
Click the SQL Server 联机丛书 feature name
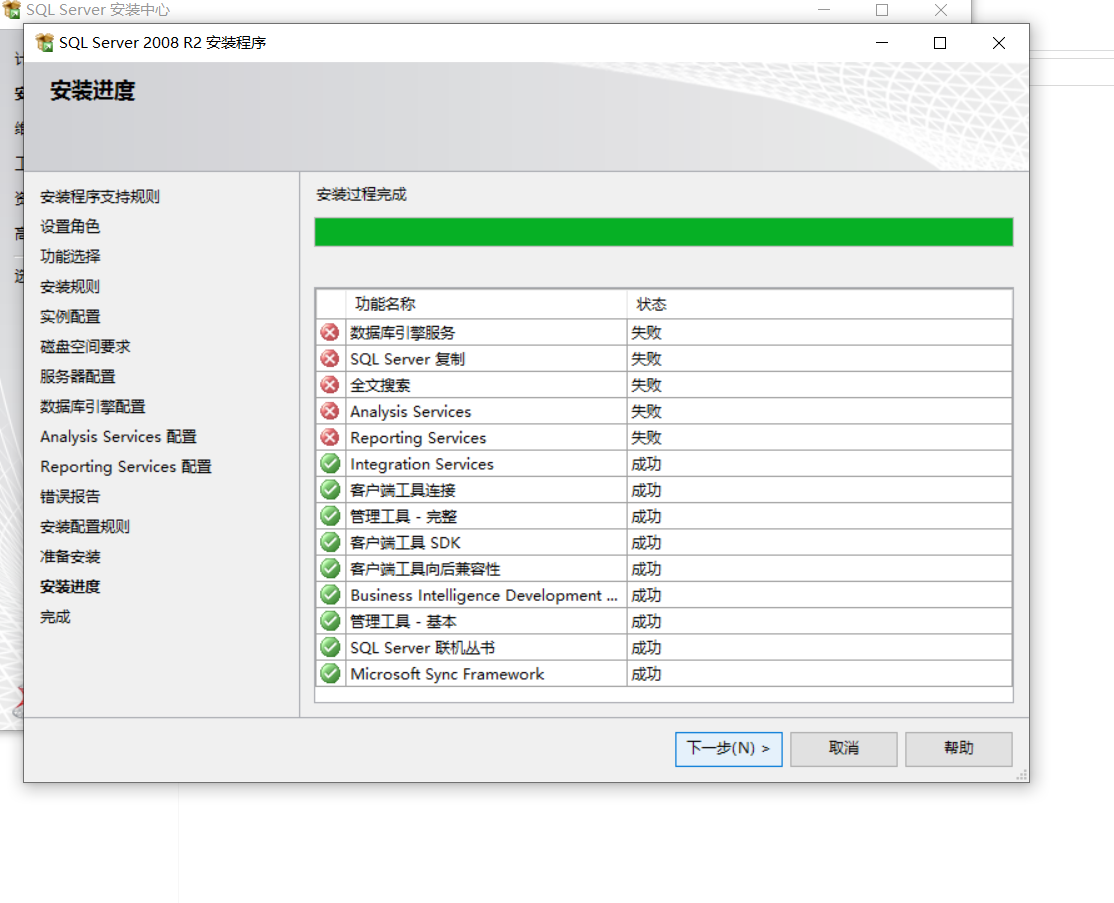tap(422, 648)
